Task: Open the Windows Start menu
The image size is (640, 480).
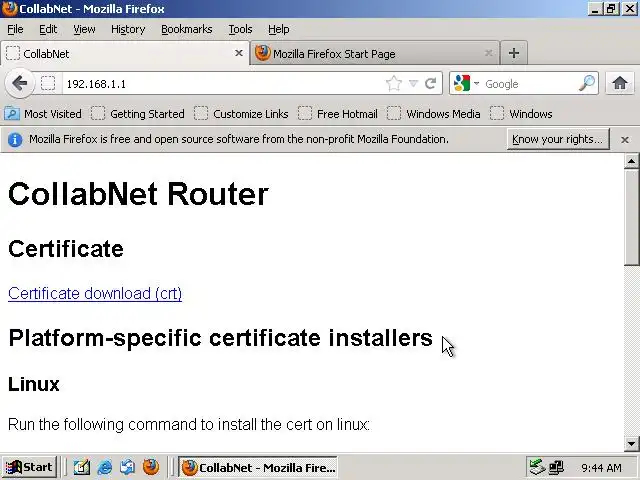Action: (29, 467)
